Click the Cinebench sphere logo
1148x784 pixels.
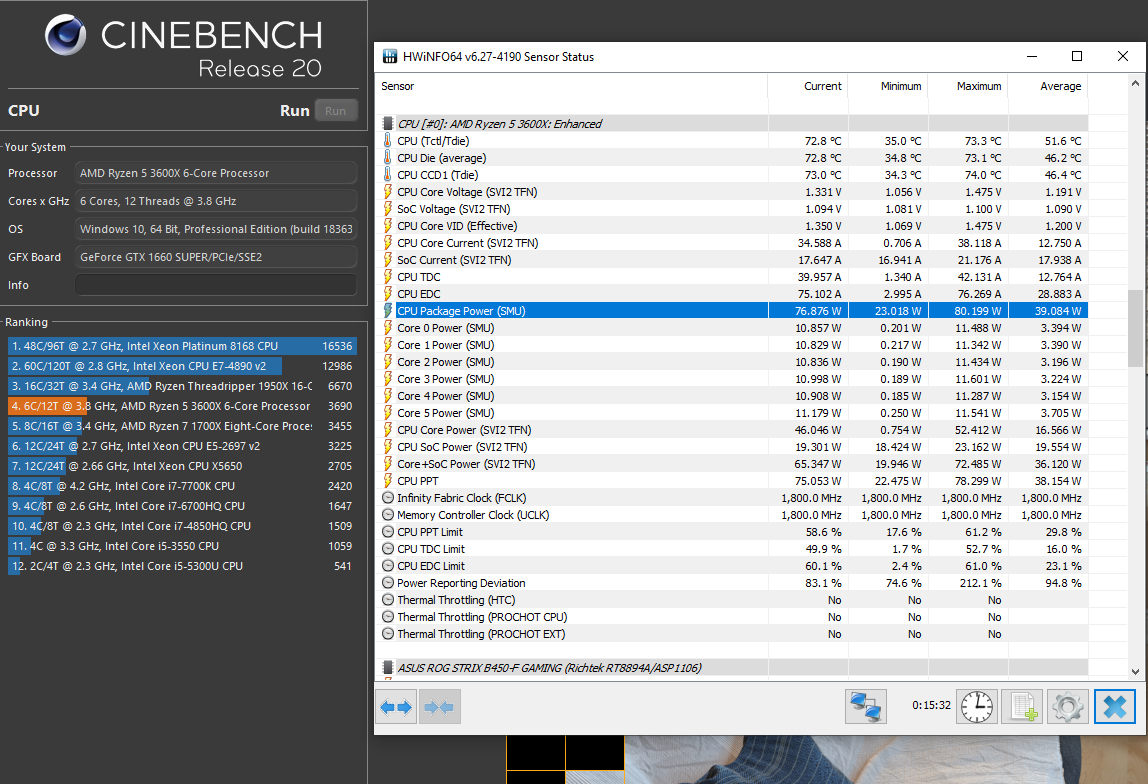coord(65,35)
